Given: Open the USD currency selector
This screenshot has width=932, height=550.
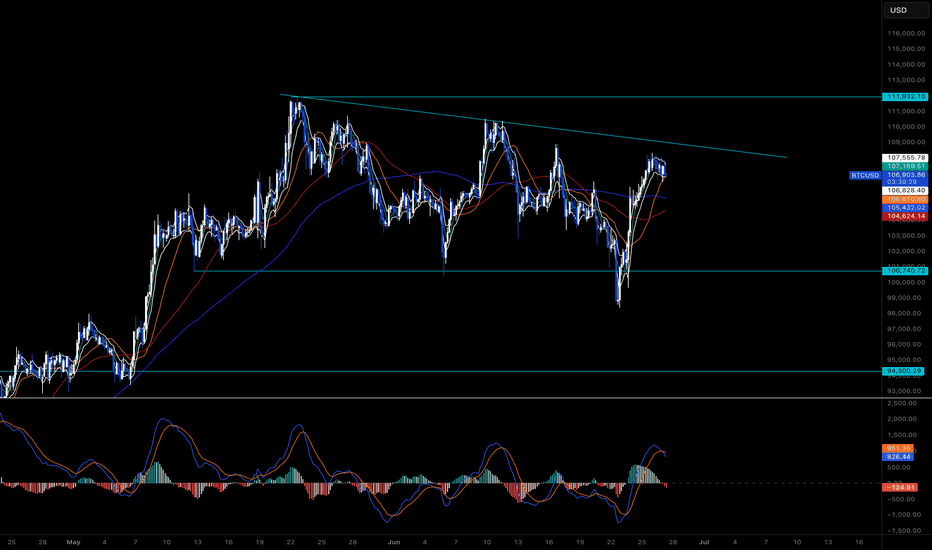Looking at the screenshot, I should click(x=905, y=10).
